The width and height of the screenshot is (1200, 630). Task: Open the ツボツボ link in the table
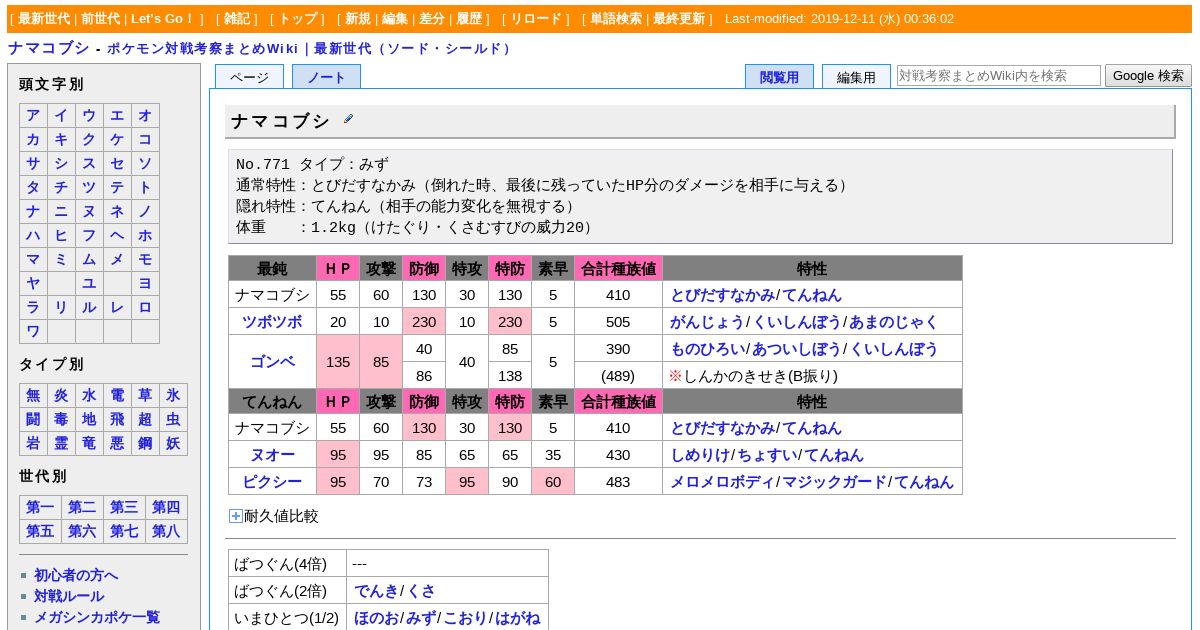(x=272, y=322)
